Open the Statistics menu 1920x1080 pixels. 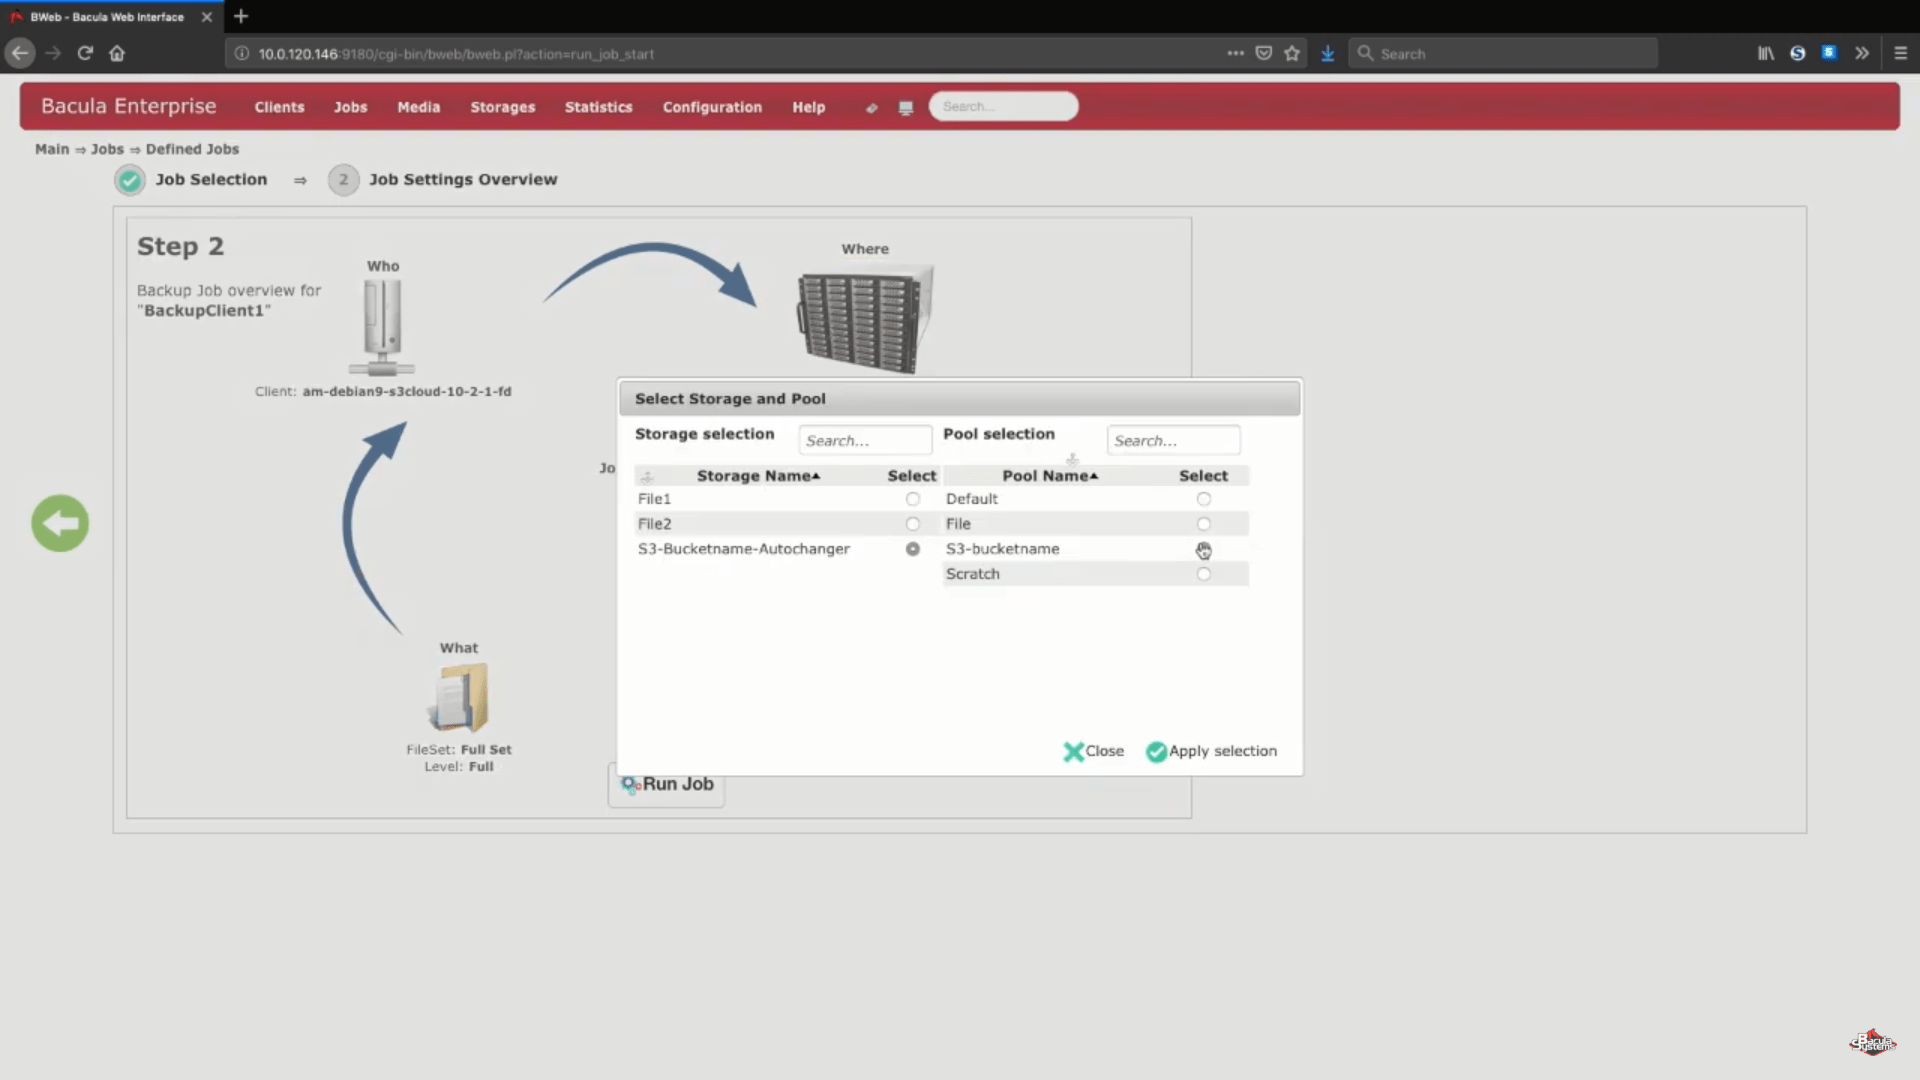pos(598,107)
